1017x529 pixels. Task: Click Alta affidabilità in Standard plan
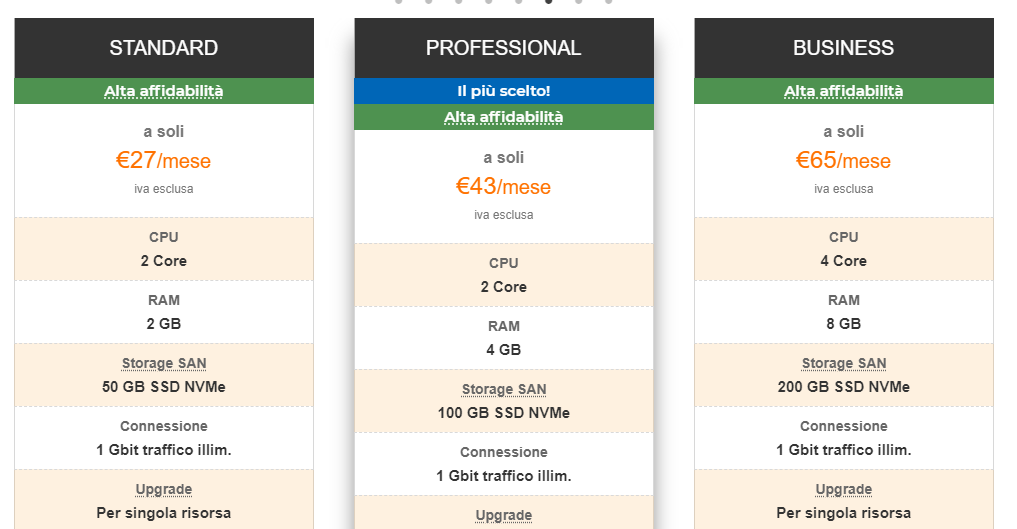tap(164, 91)
